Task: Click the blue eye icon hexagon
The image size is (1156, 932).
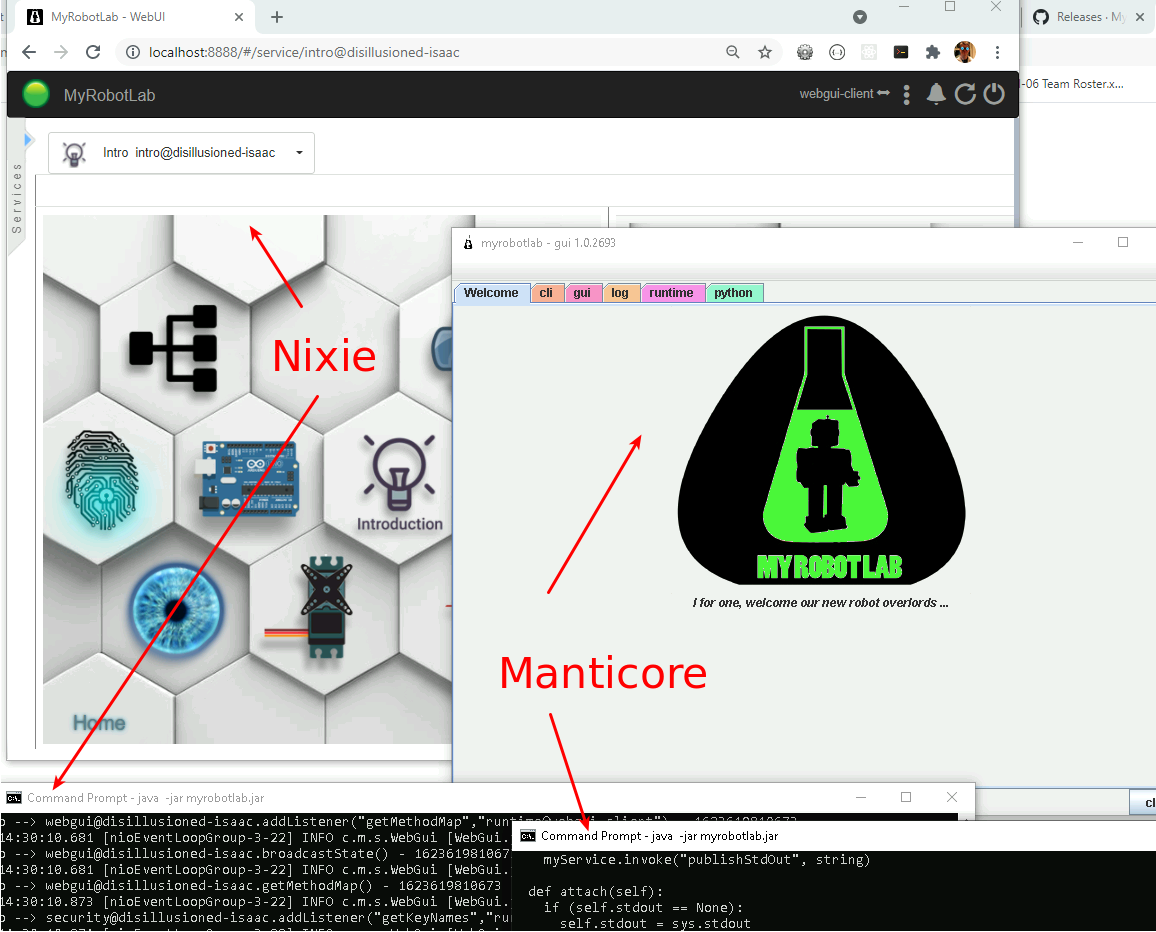Action: point(175,610)
